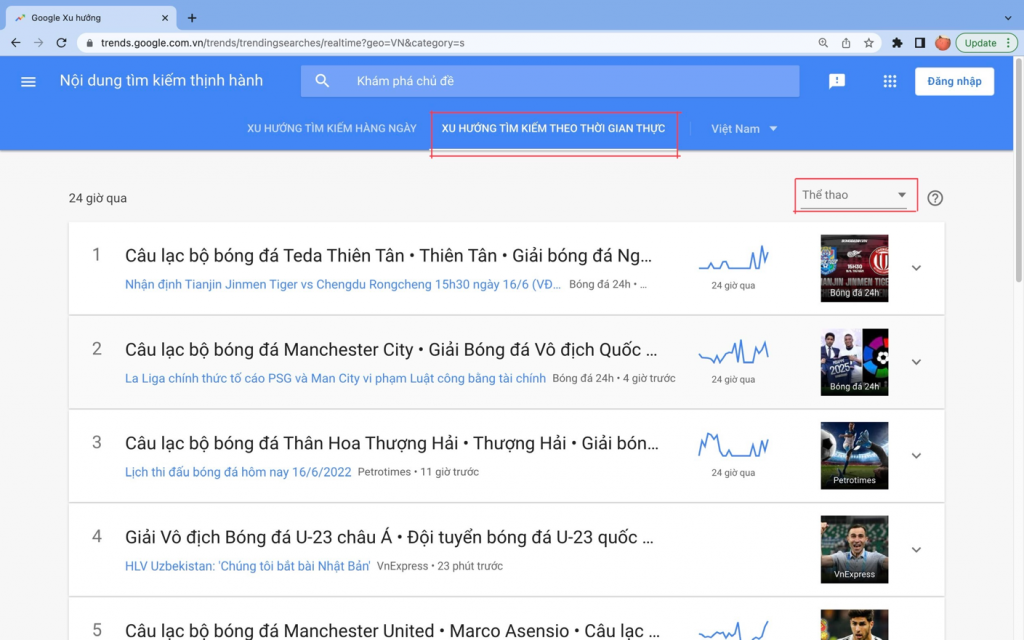The height and width of the screenshot is (640, 1024).
Task: Close the Google Xu hướng tab
Action: coord(165,18)
